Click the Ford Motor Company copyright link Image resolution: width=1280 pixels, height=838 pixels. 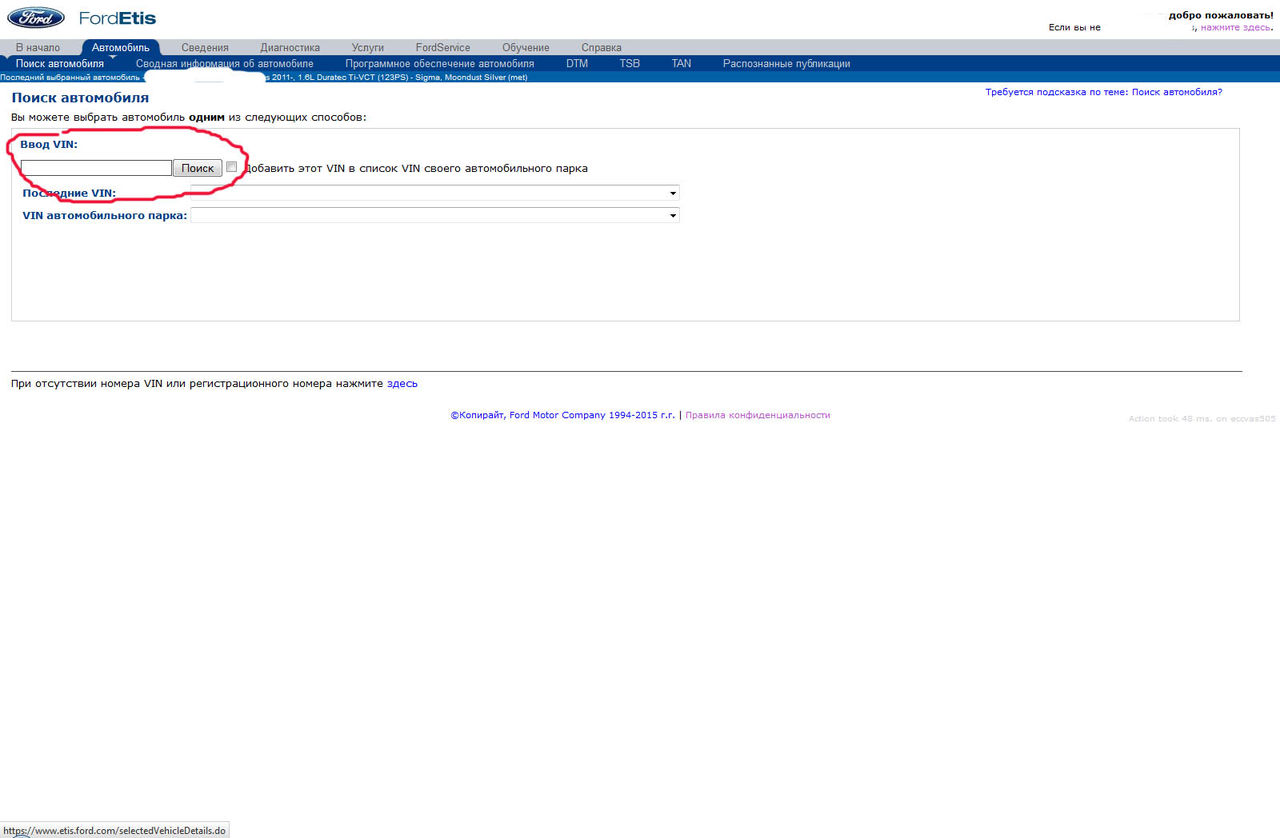pyautogui.click(x=563, y=415)
